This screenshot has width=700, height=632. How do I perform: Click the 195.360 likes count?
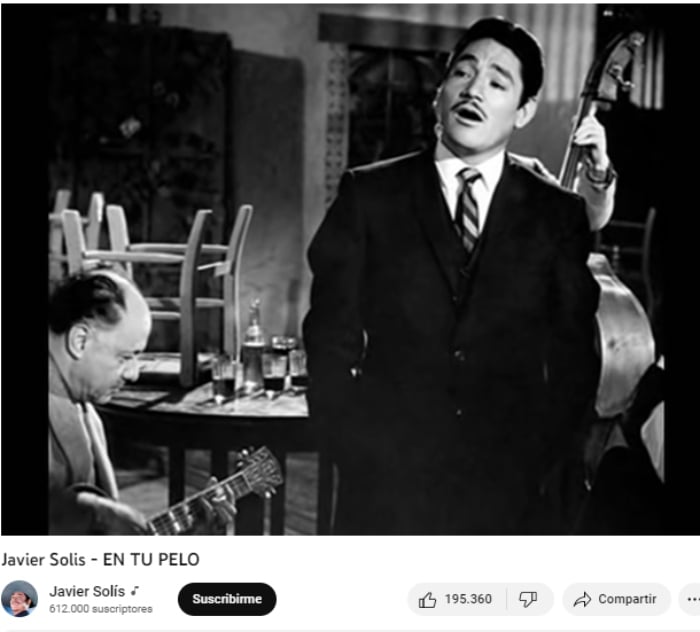pos(468,599)
